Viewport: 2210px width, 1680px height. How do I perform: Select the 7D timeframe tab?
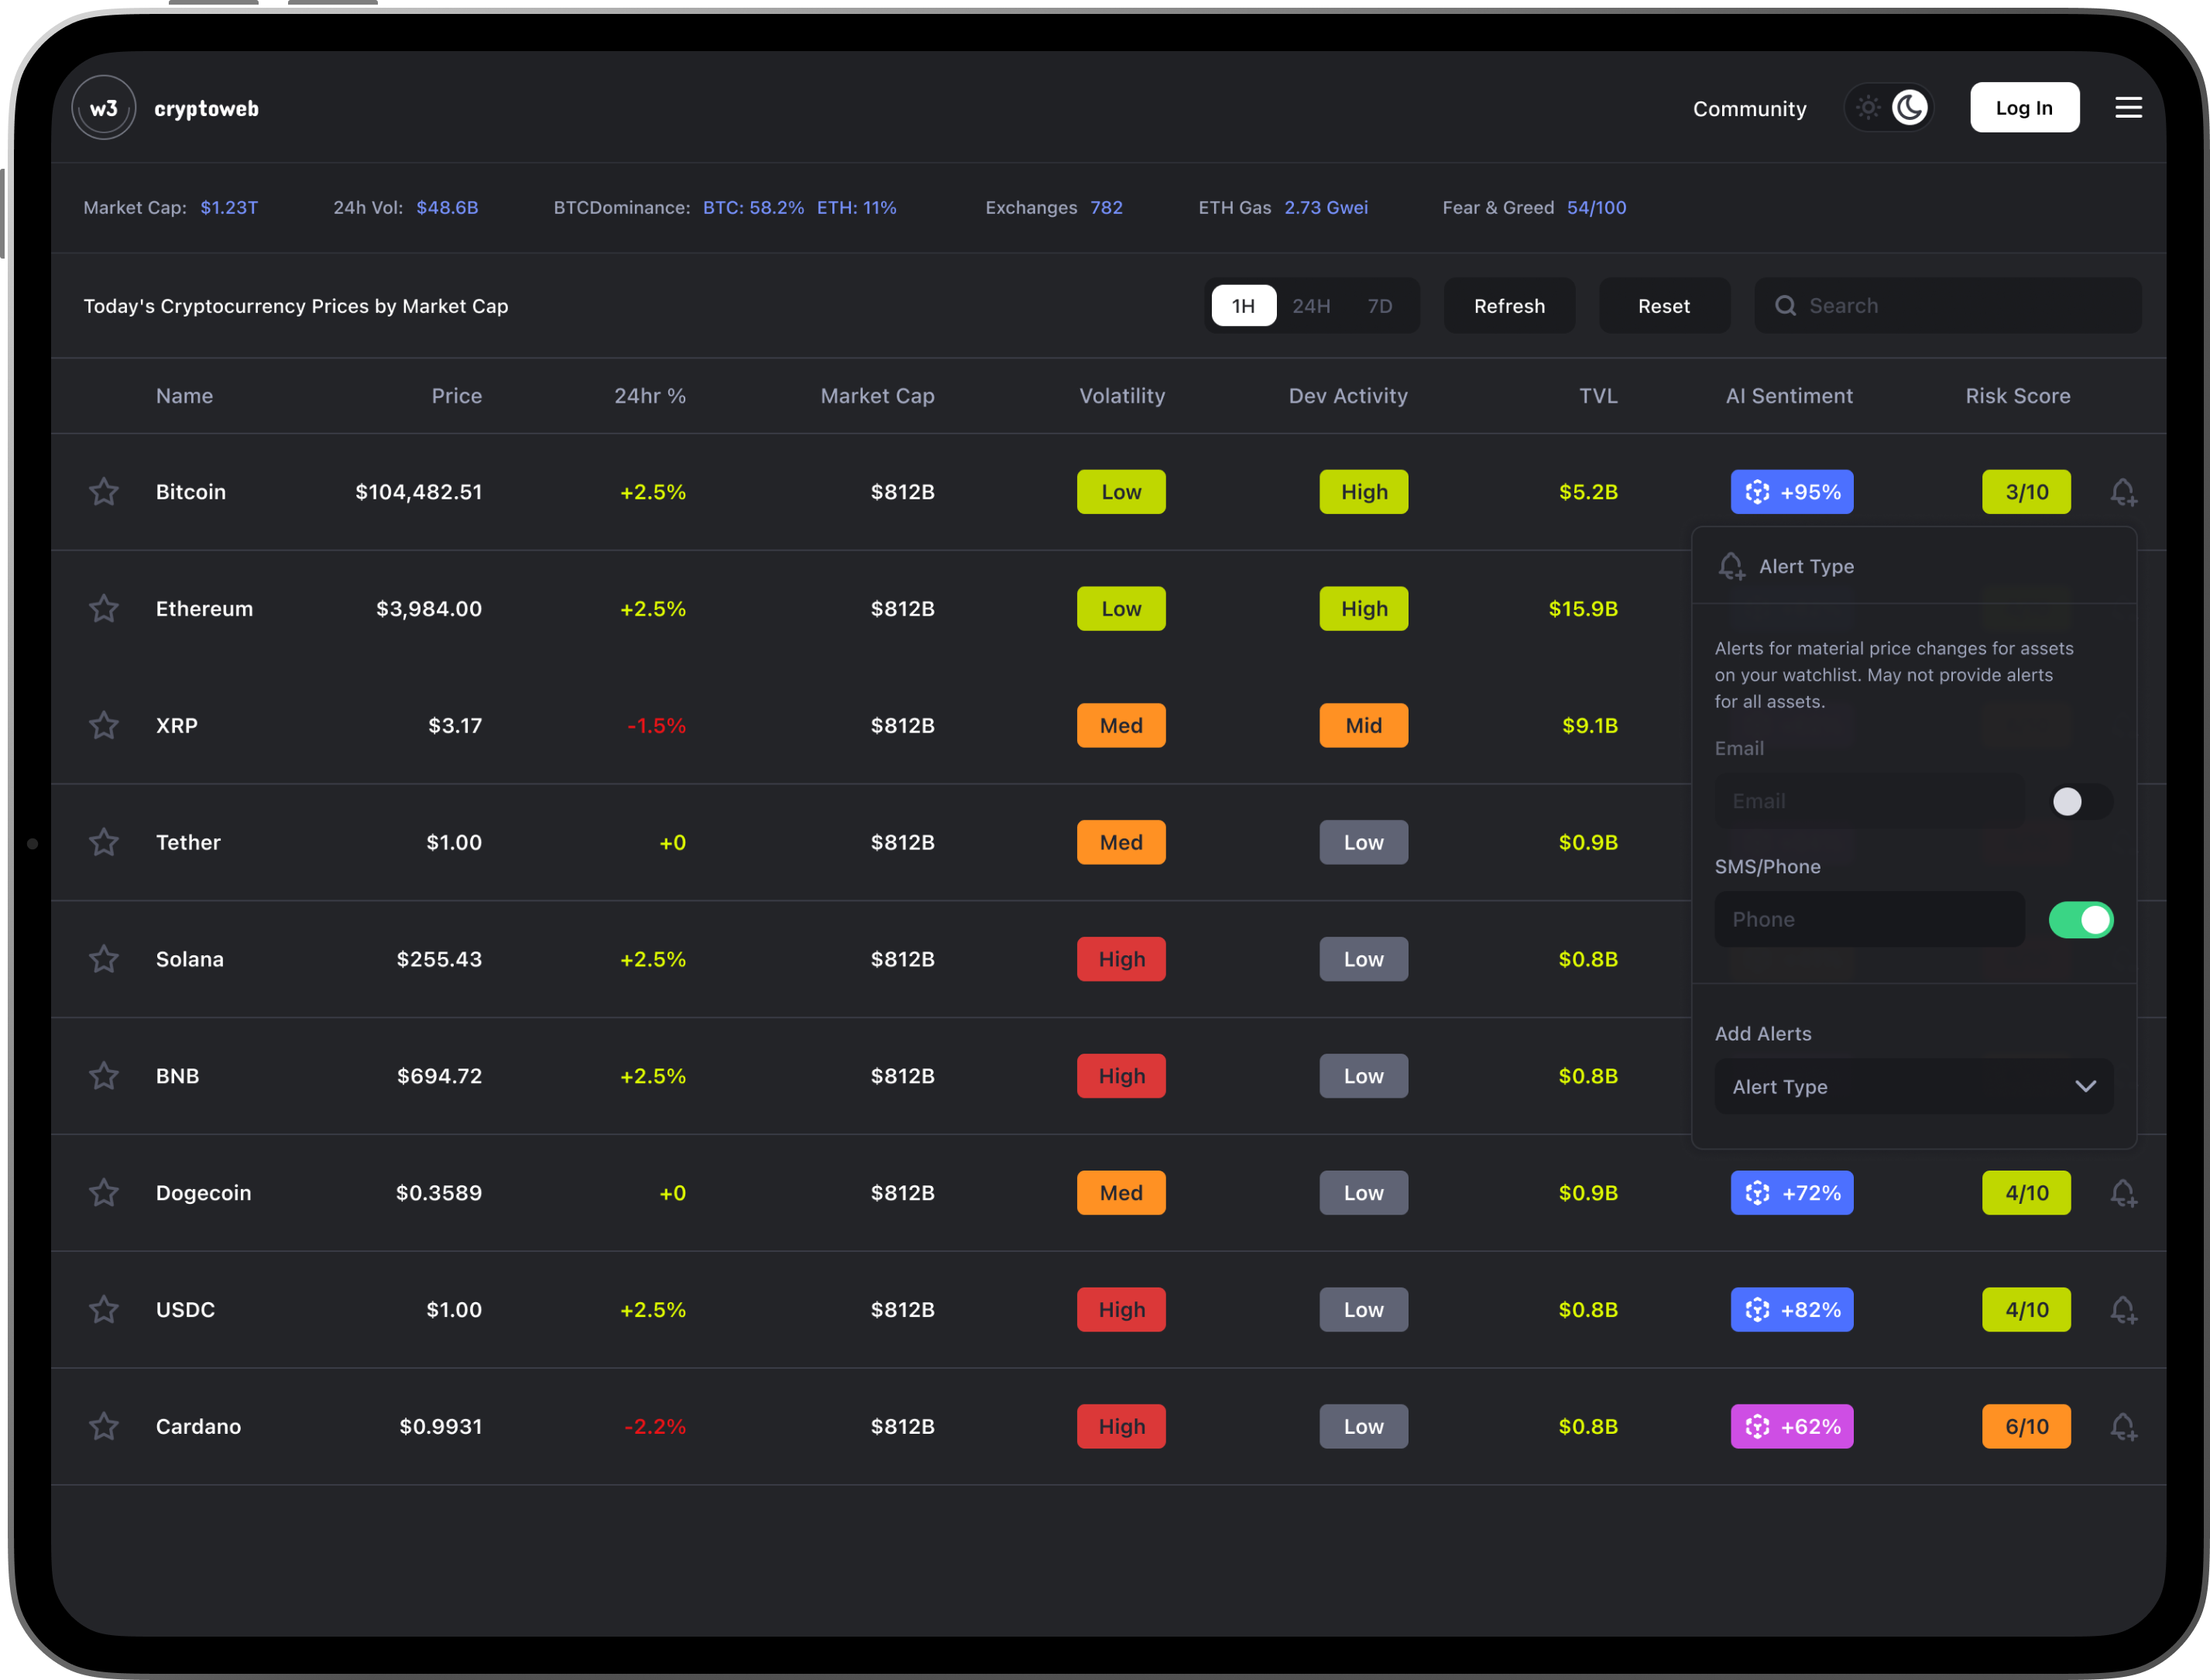click(1380, 306)
